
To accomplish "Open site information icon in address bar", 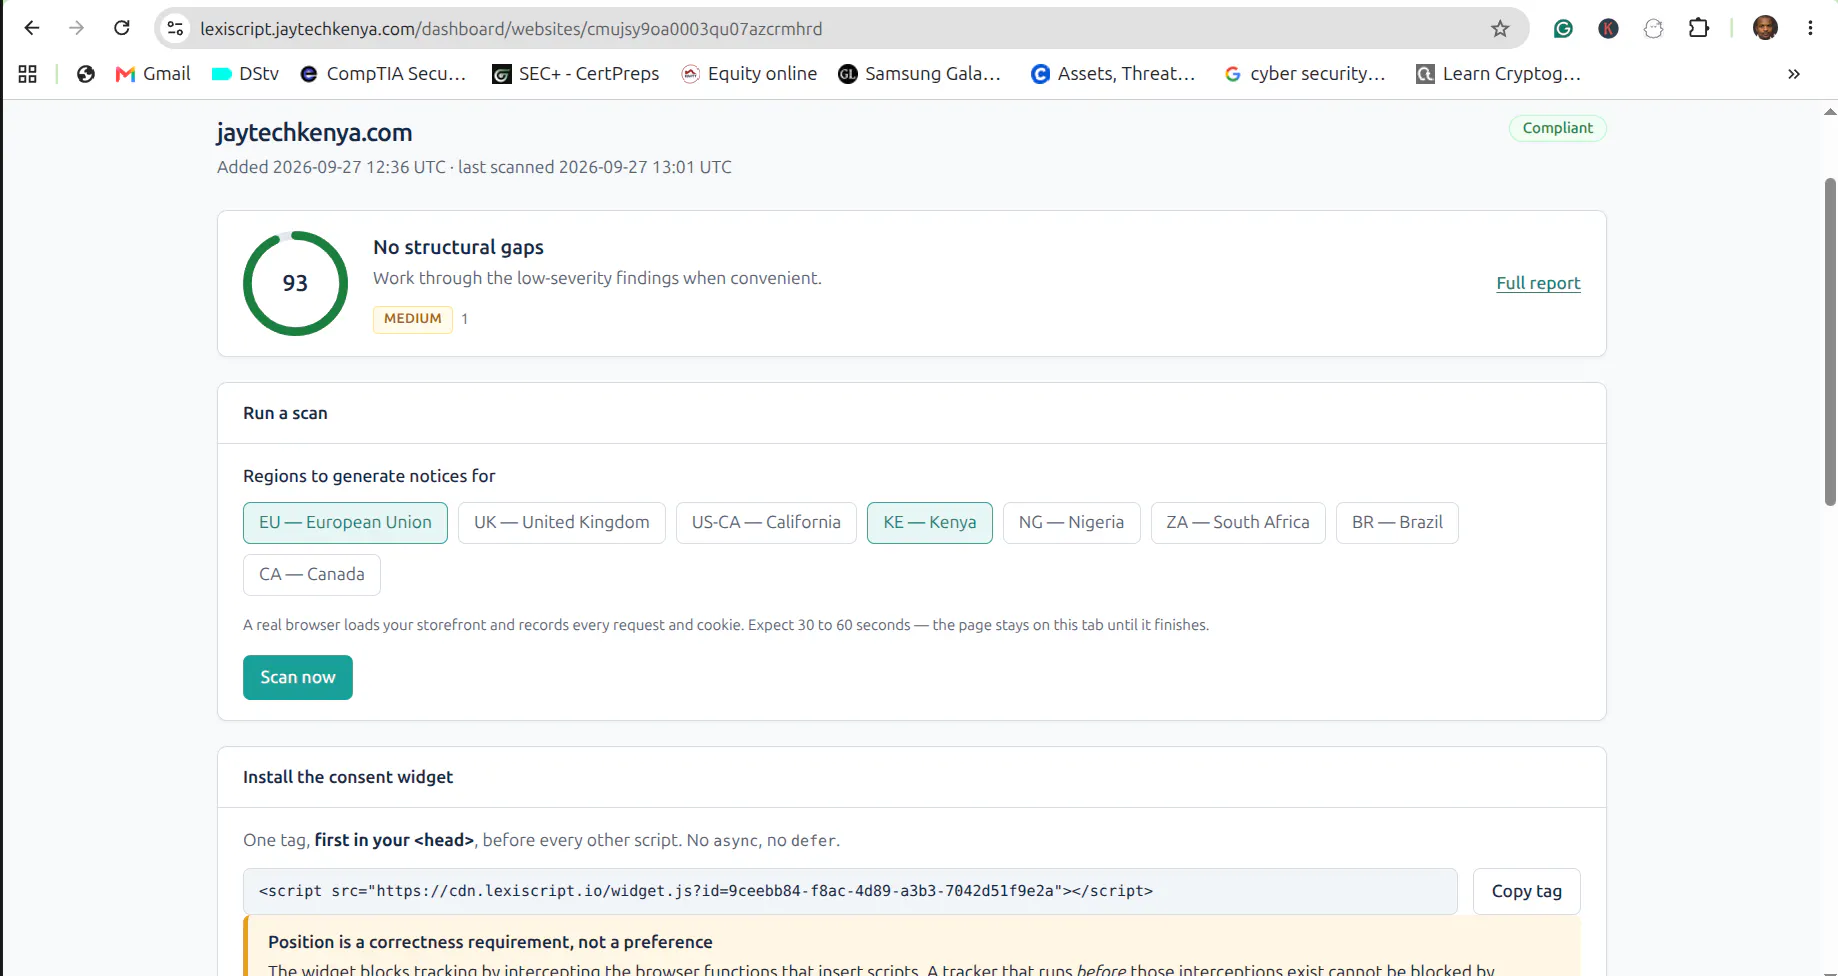I will (176, 29).
